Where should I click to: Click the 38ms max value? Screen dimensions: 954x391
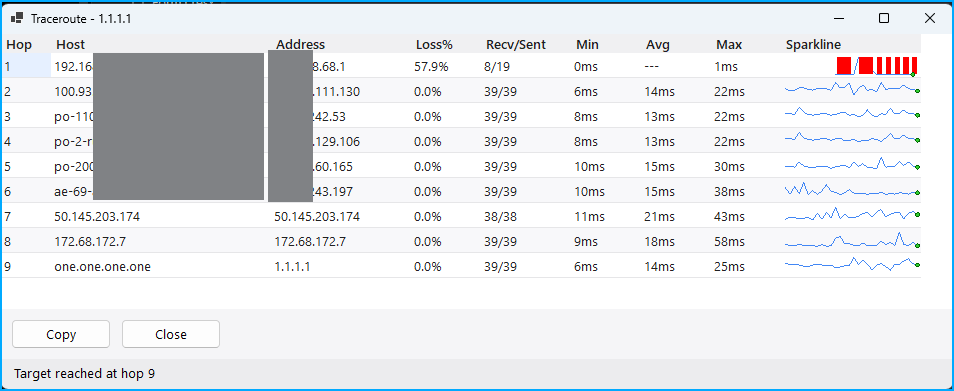click(x=730, y=192)
